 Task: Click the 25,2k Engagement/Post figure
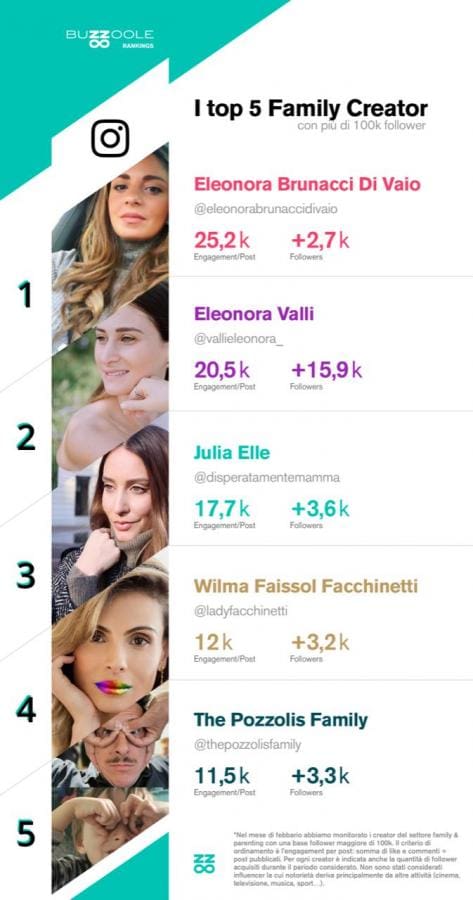(x=224, y=245)
